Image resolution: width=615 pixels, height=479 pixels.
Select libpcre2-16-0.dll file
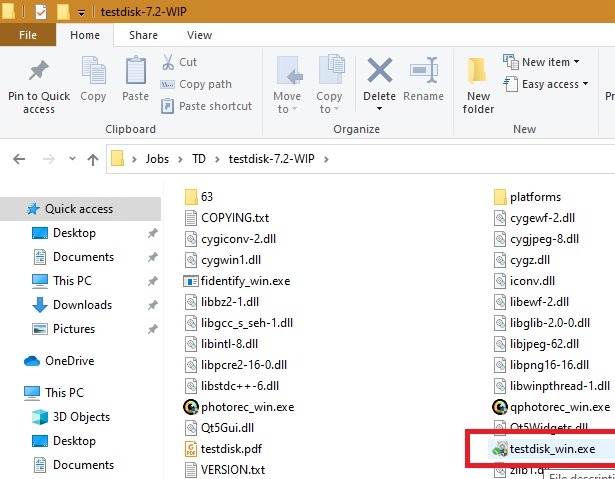(x=236, y=365)
